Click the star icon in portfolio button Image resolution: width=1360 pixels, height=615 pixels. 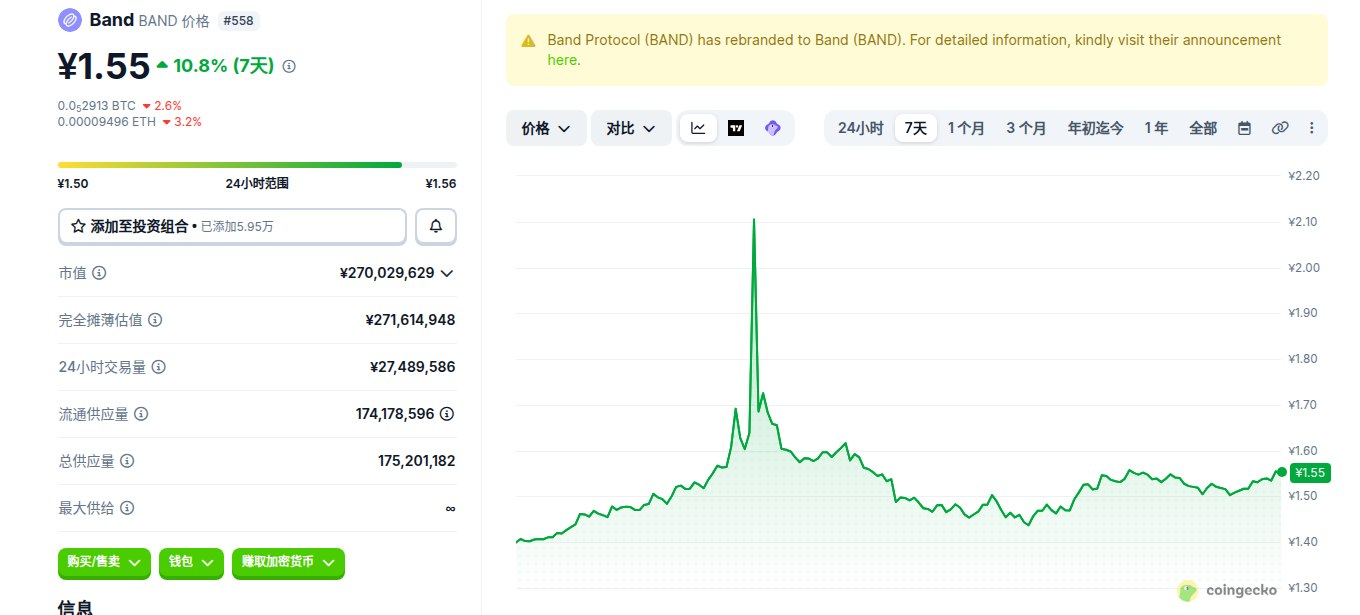[78, 227]
